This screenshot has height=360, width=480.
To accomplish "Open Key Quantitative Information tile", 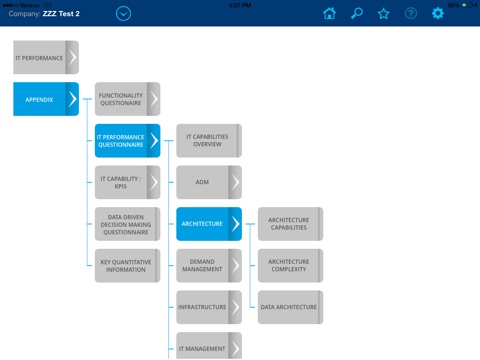I will pos(127,266).
